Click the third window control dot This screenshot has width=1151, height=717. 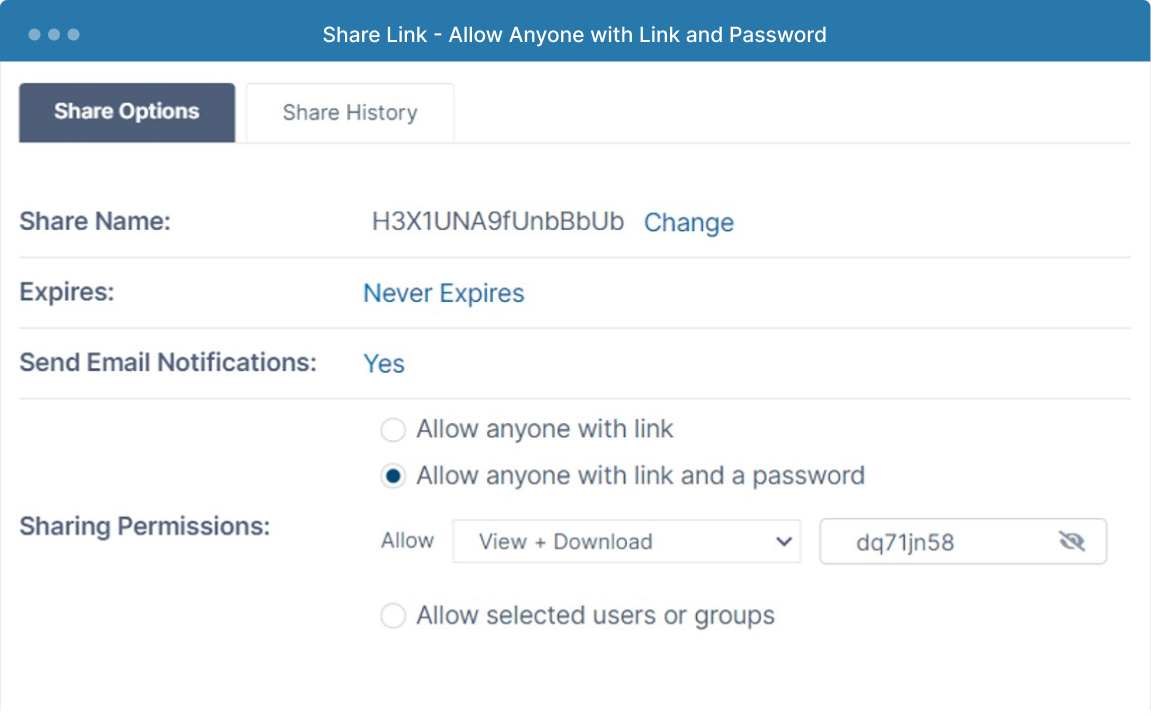coord(73,34)
